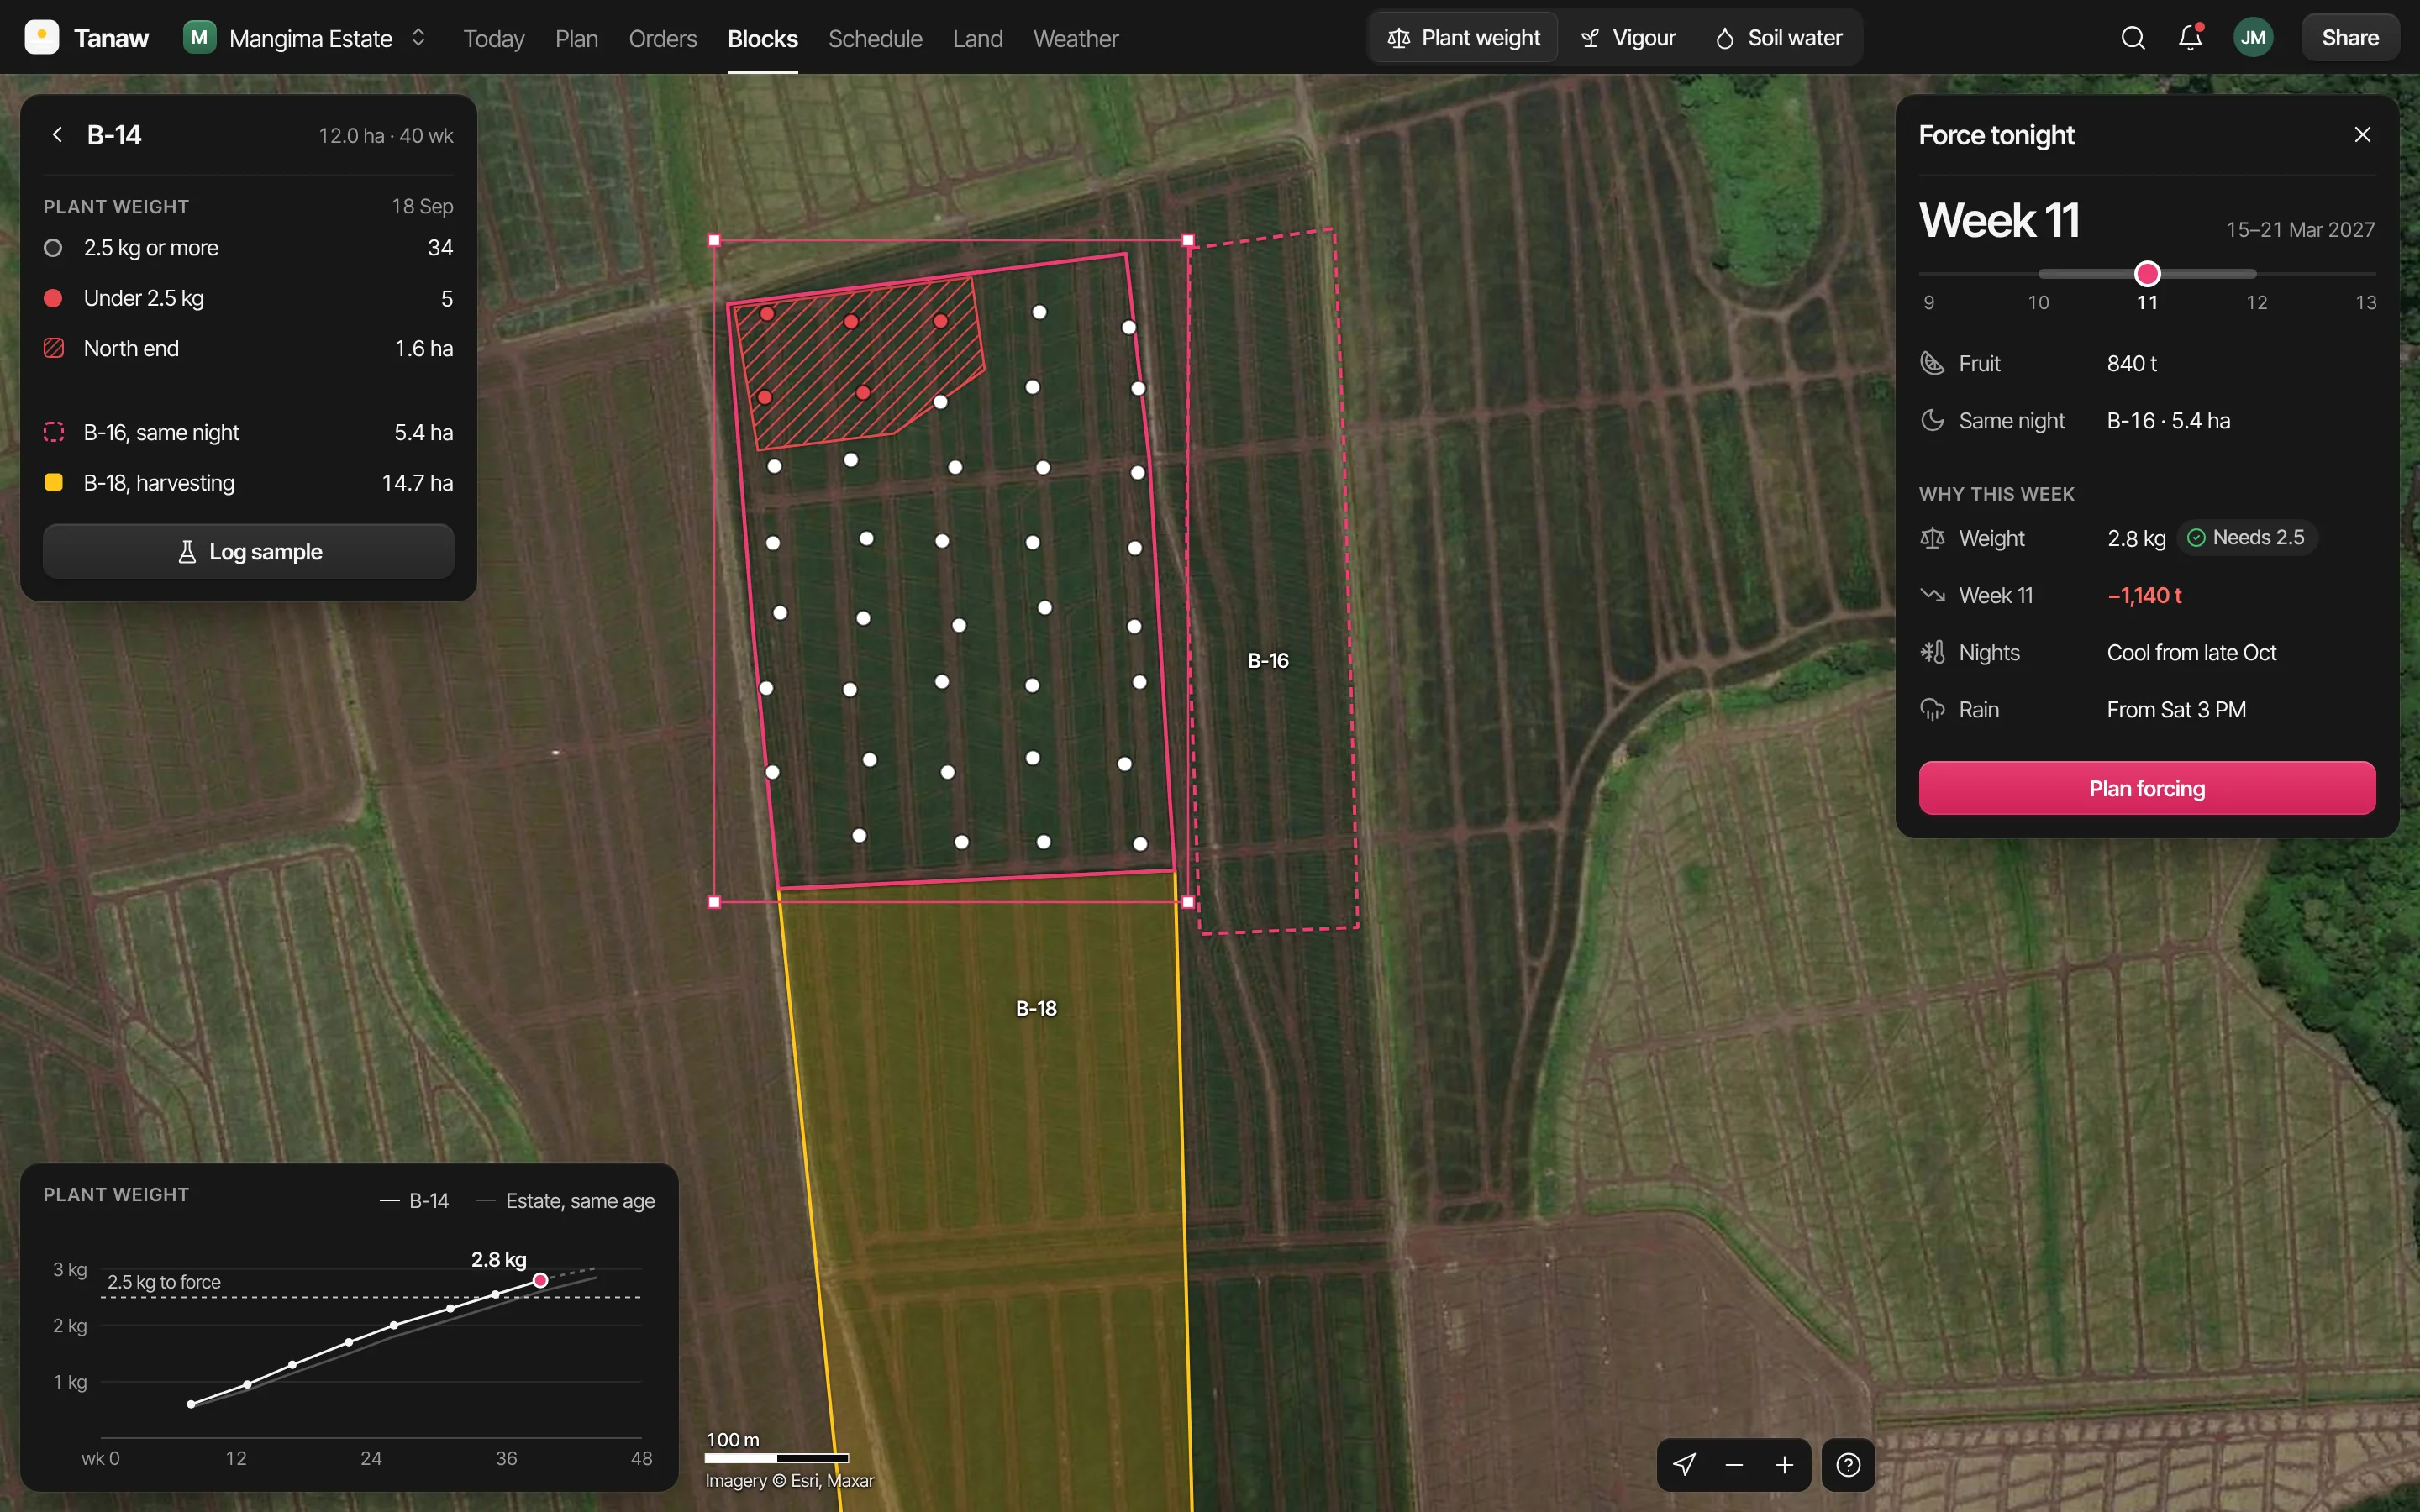2420x1512 pixels.
Task: Open the Schedule tab
Action: click(875, 38)
